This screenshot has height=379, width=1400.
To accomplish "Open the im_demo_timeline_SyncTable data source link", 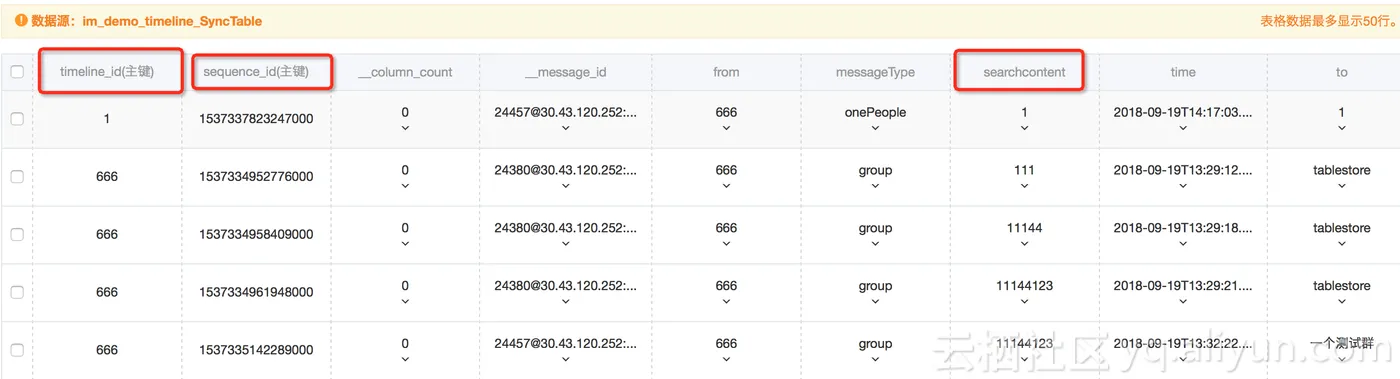I will 172,20.
